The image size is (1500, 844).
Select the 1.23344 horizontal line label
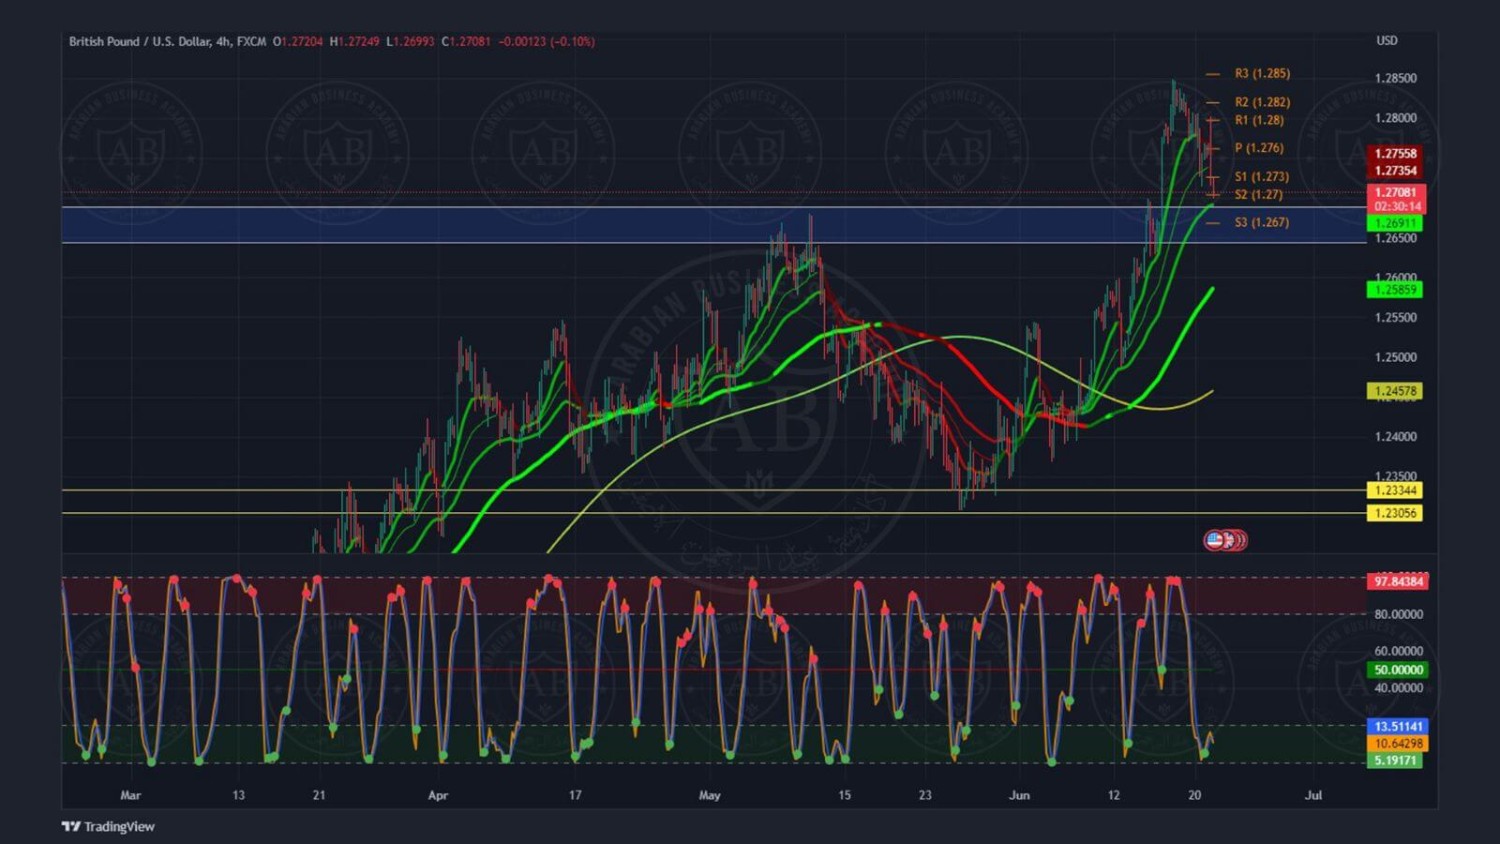point(1395,490)
